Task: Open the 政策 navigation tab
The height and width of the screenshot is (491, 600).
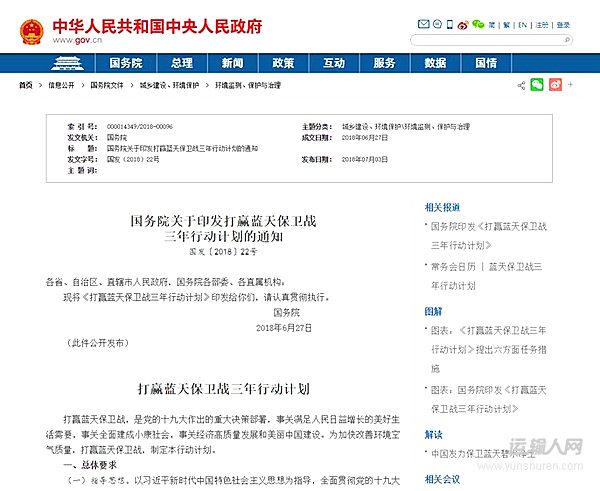Action: pos(283,63)
